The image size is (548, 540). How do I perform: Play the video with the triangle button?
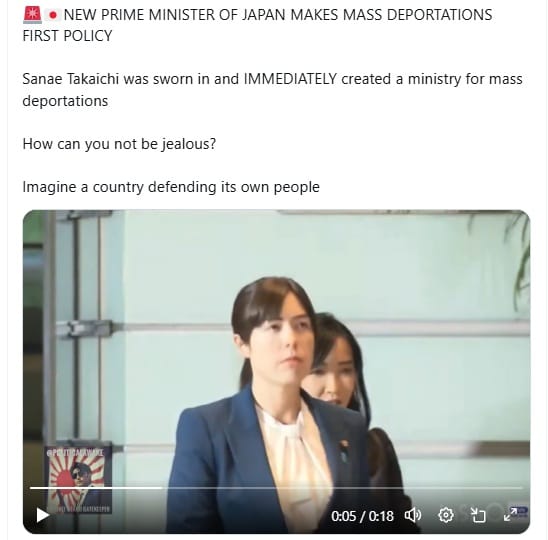(43, 515)
